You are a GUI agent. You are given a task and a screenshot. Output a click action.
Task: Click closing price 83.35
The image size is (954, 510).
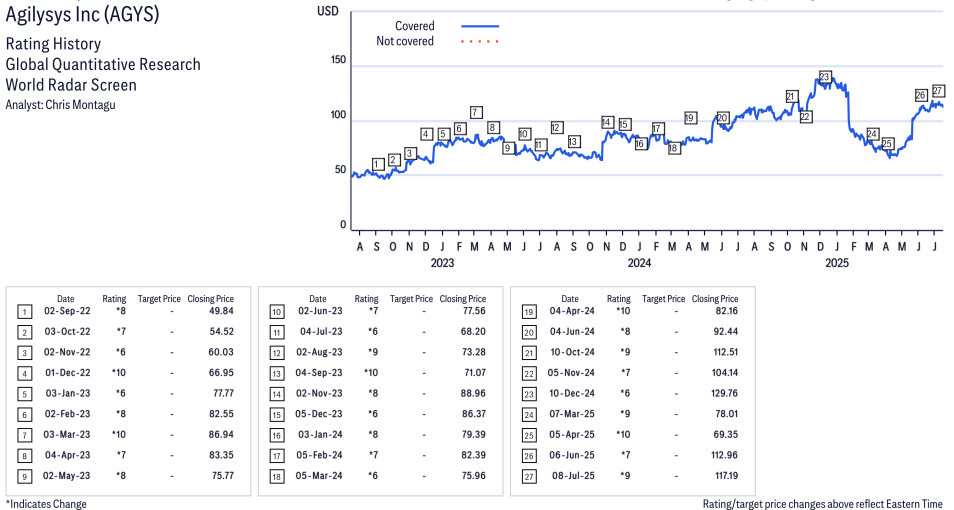tap(222, 455)
